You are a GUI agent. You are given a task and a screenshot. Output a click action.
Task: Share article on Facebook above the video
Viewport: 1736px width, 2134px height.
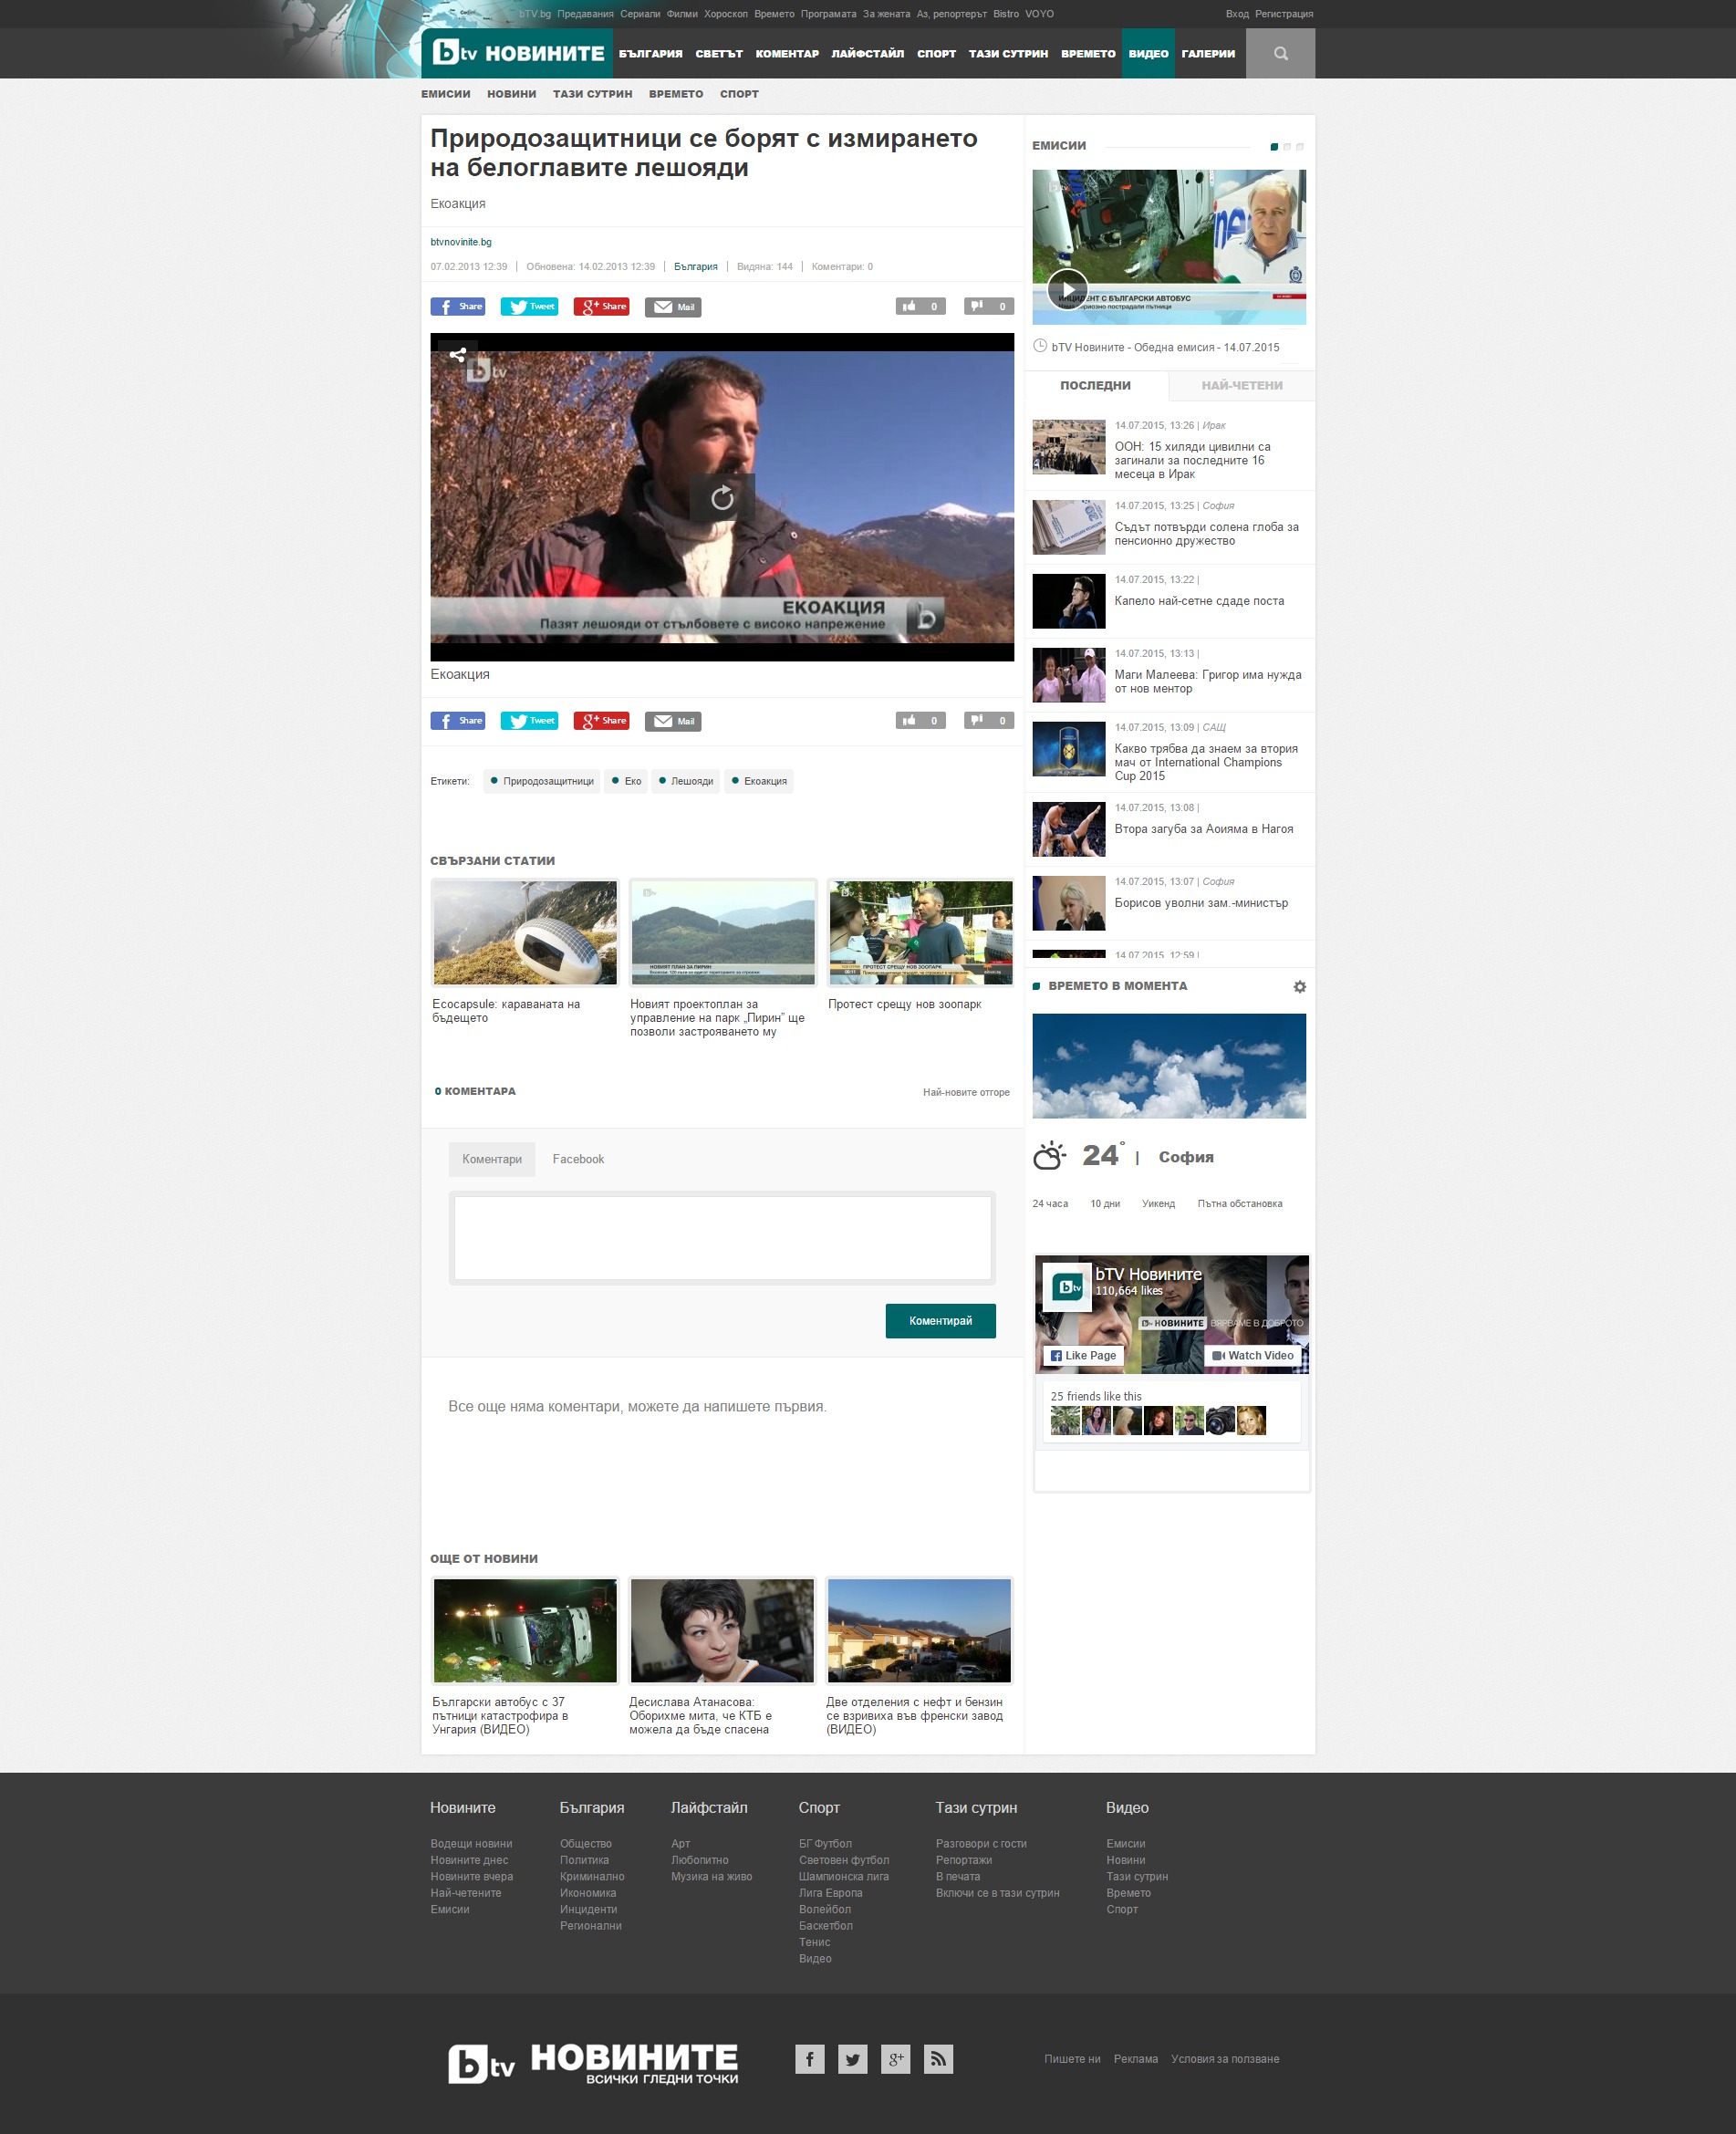pyautogui.click(x=457, y=307)
